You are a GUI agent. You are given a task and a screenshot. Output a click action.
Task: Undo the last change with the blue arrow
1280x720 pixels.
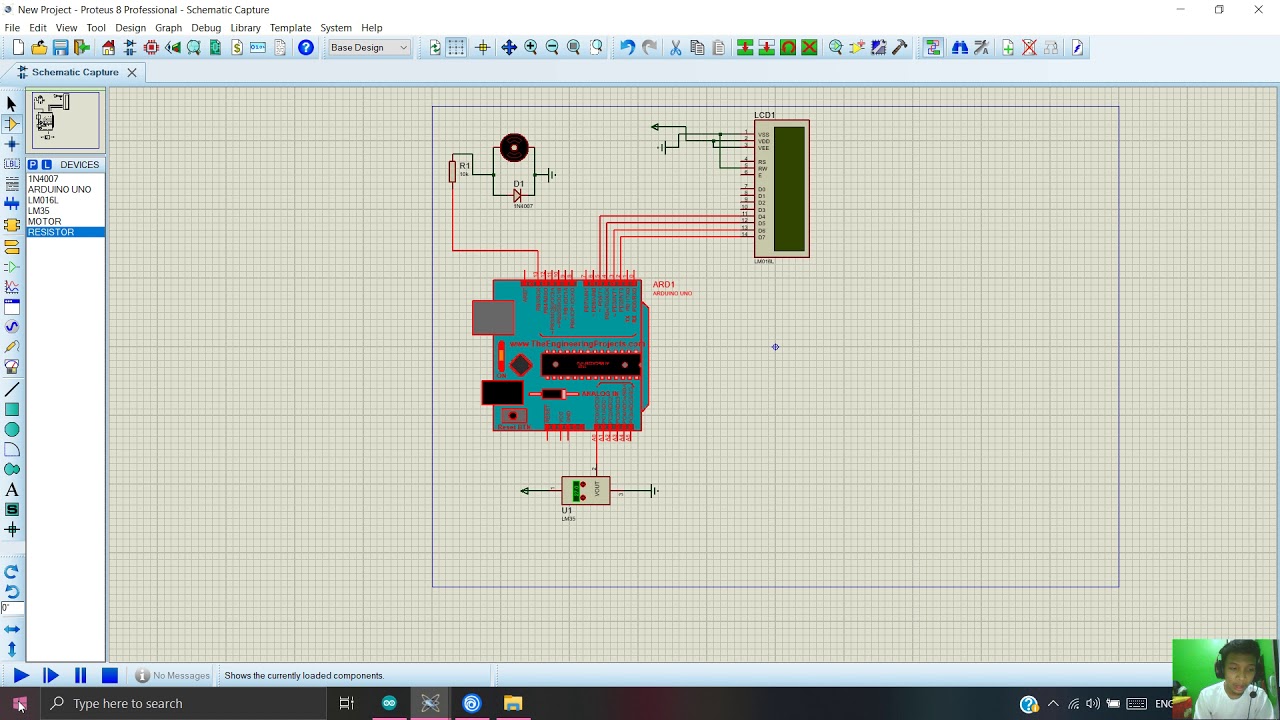(627, 48)
